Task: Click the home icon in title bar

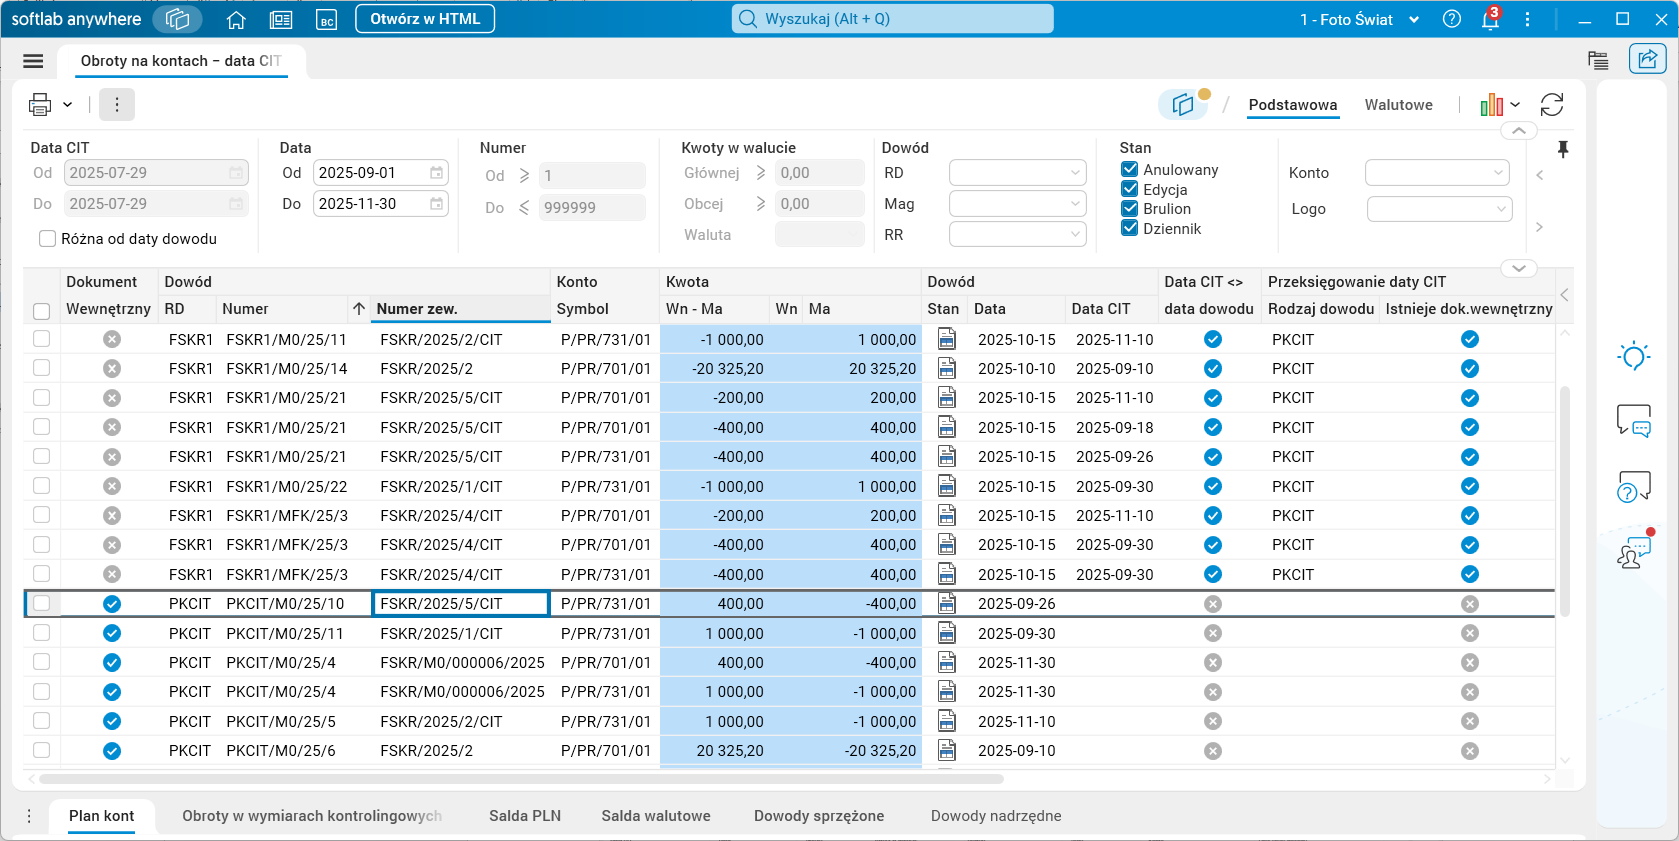Action: point(236,20)
